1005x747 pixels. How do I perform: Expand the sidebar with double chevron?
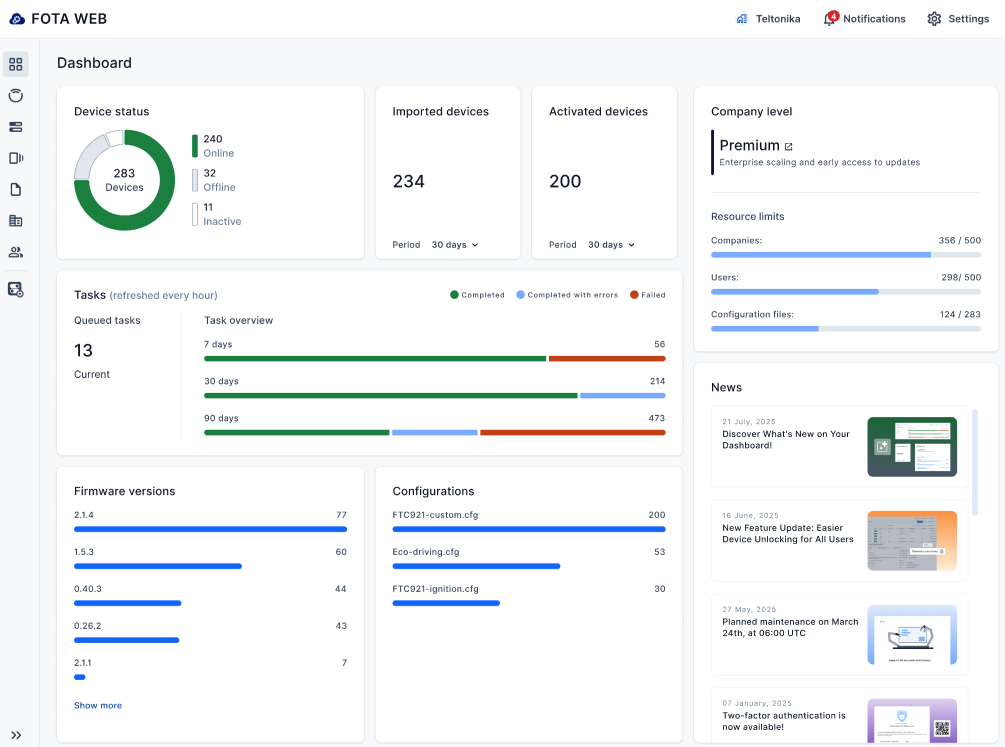16,735
